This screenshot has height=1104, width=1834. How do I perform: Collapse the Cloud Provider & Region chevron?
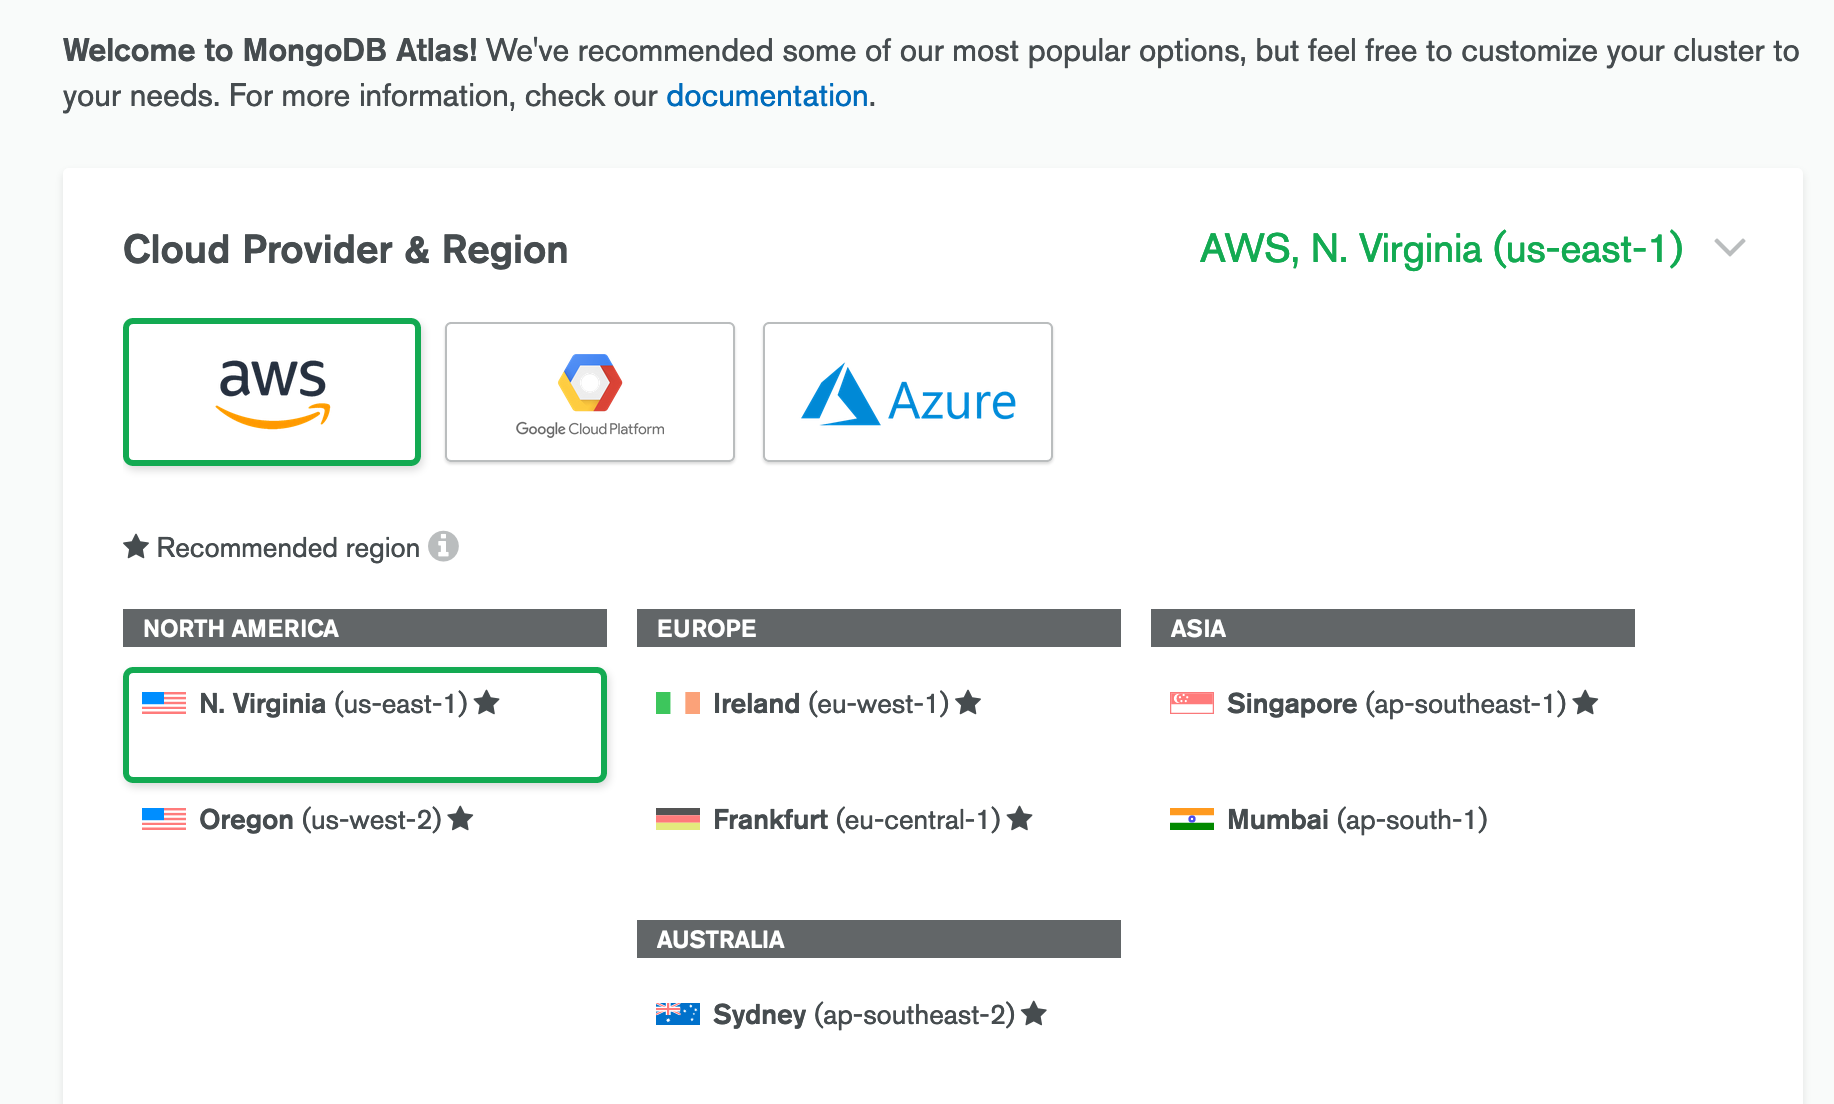click(1729, 247)
